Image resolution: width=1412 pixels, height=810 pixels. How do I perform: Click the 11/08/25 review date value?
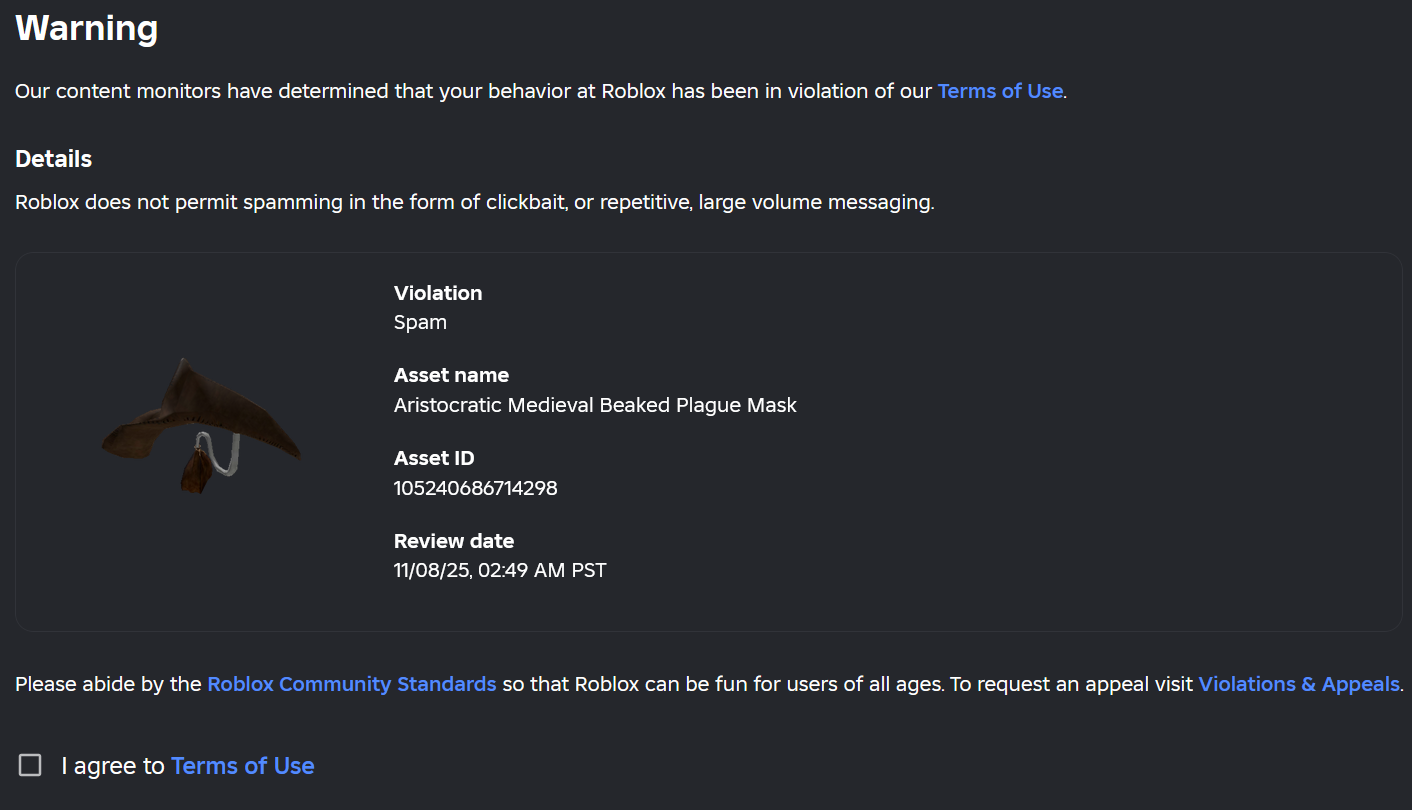tap(500, 570)
